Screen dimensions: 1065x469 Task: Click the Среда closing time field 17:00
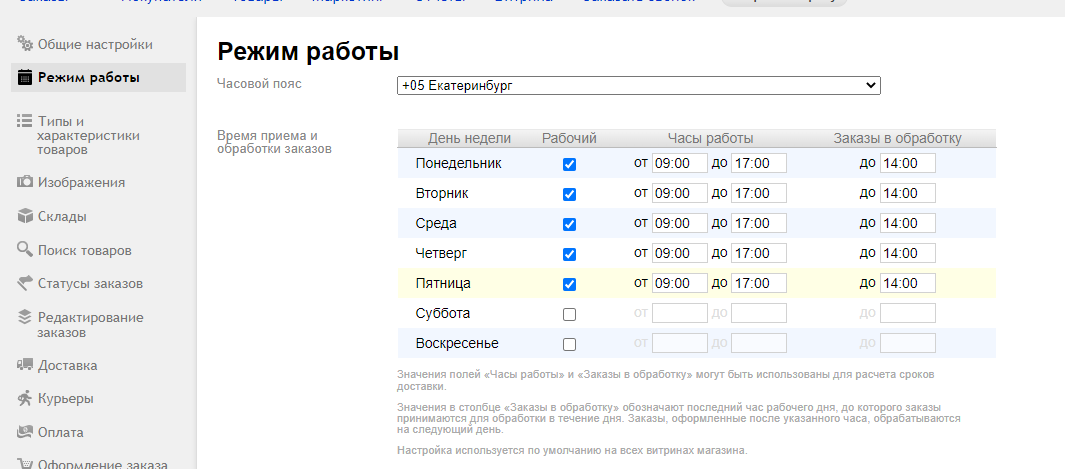758,223
